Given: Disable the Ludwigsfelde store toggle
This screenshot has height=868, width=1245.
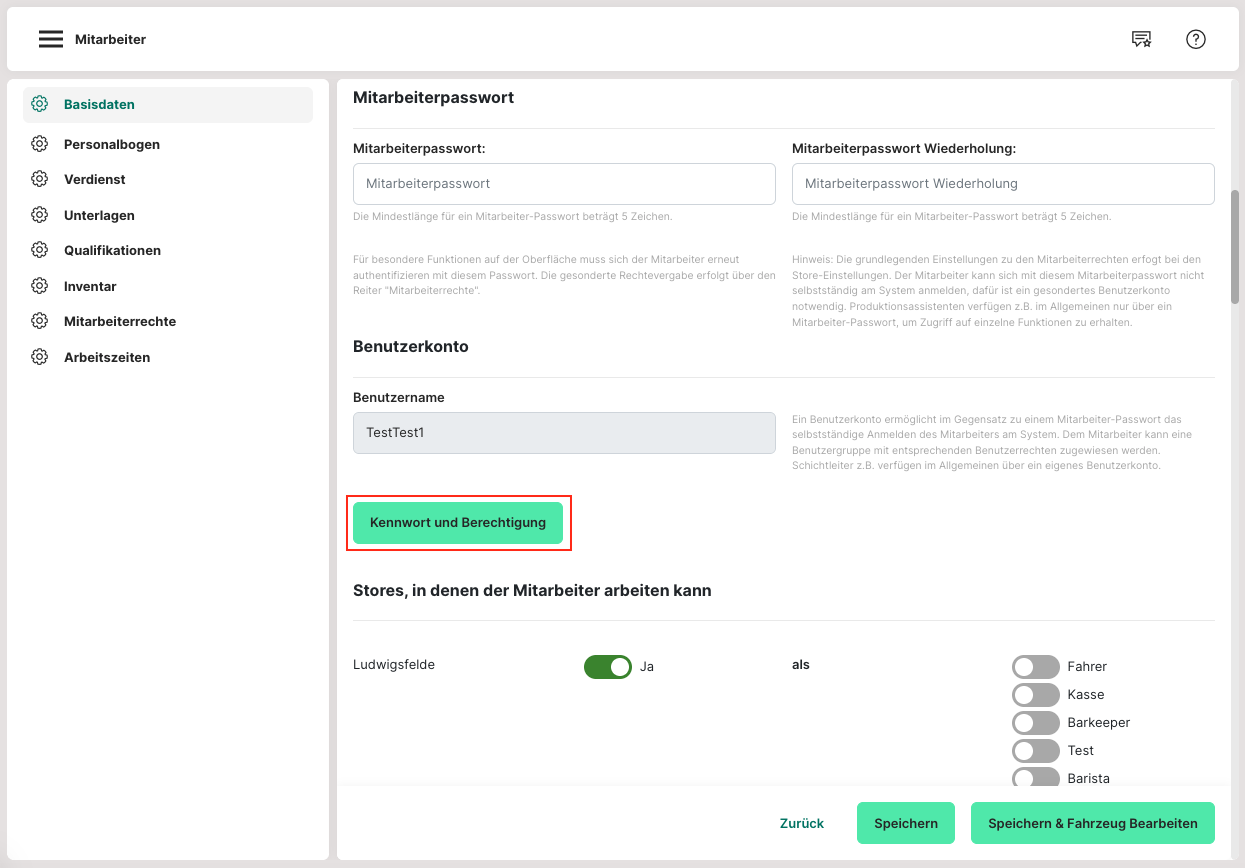Looking at the screenshot, I should (607, 666).
